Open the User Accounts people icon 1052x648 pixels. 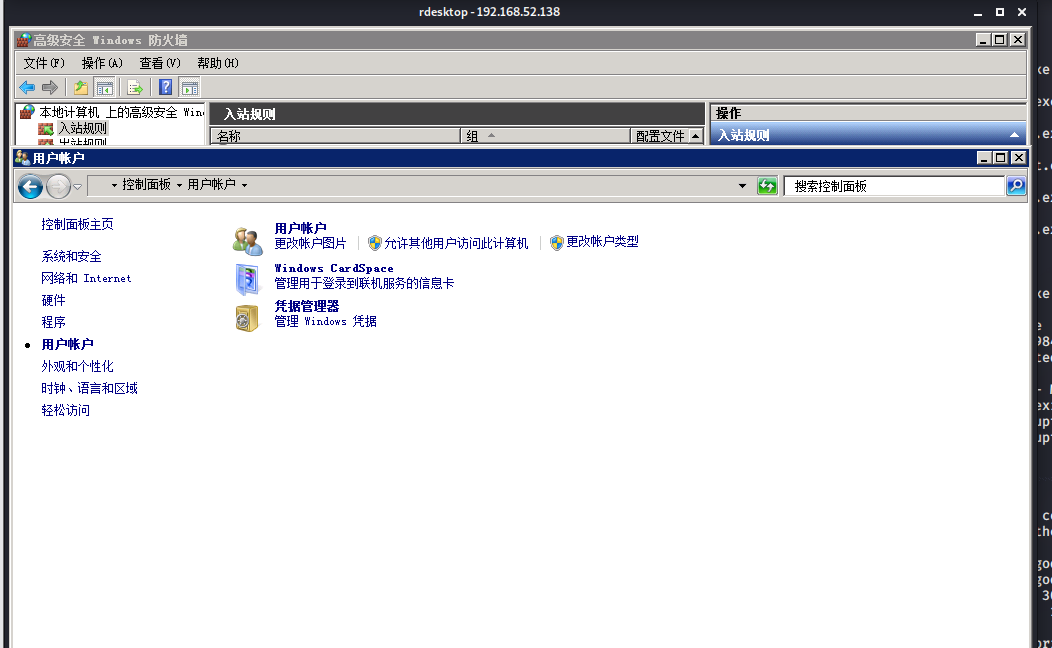248,241
